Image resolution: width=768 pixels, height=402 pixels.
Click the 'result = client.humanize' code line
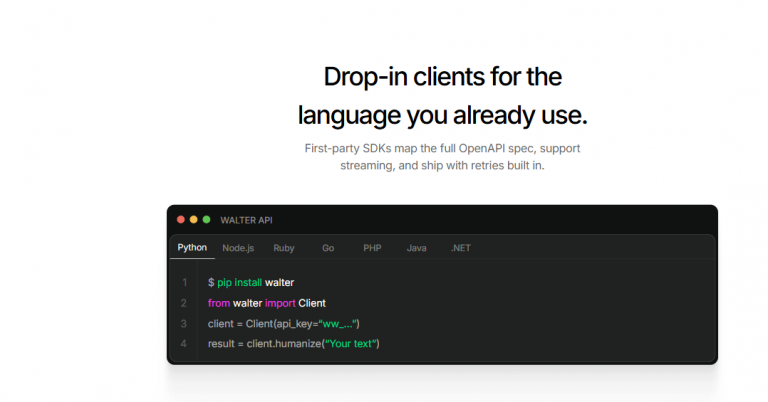(293, 344)
